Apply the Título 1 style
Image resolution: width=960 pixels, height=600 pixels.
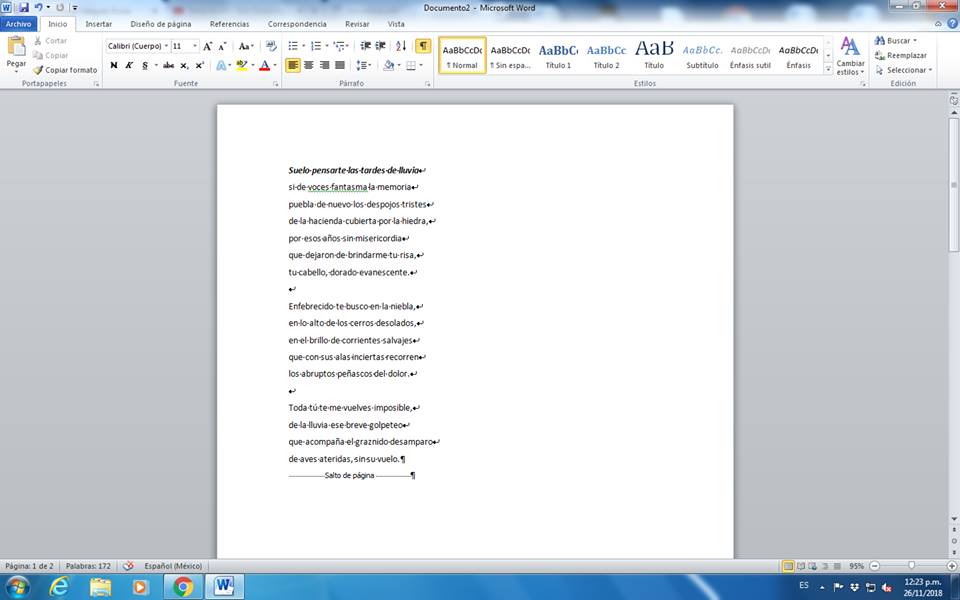click(558, 55)
